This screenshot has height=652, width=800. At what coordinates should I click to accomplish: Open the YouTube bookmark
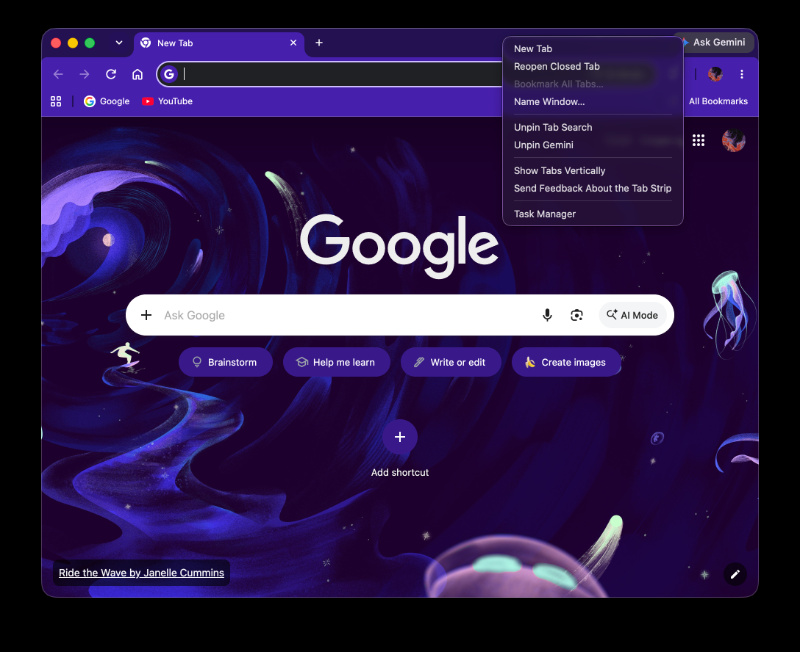pos(167,101)
